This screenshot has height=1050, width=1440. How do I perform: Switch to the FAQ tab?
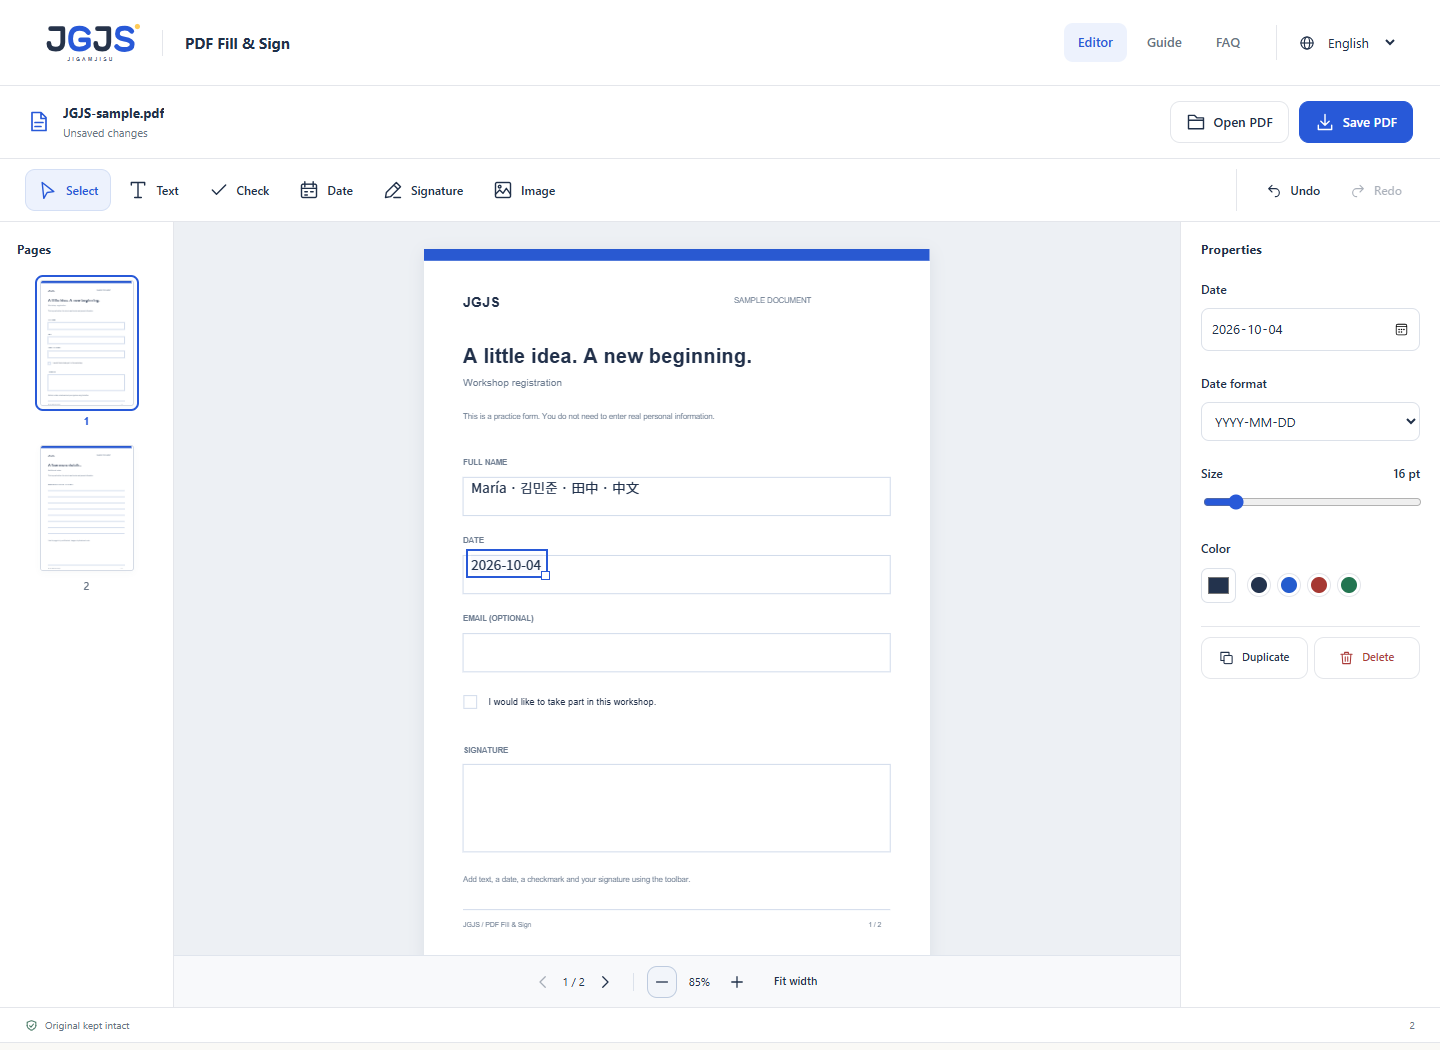pyautogui.click(x=1228, y=43)
